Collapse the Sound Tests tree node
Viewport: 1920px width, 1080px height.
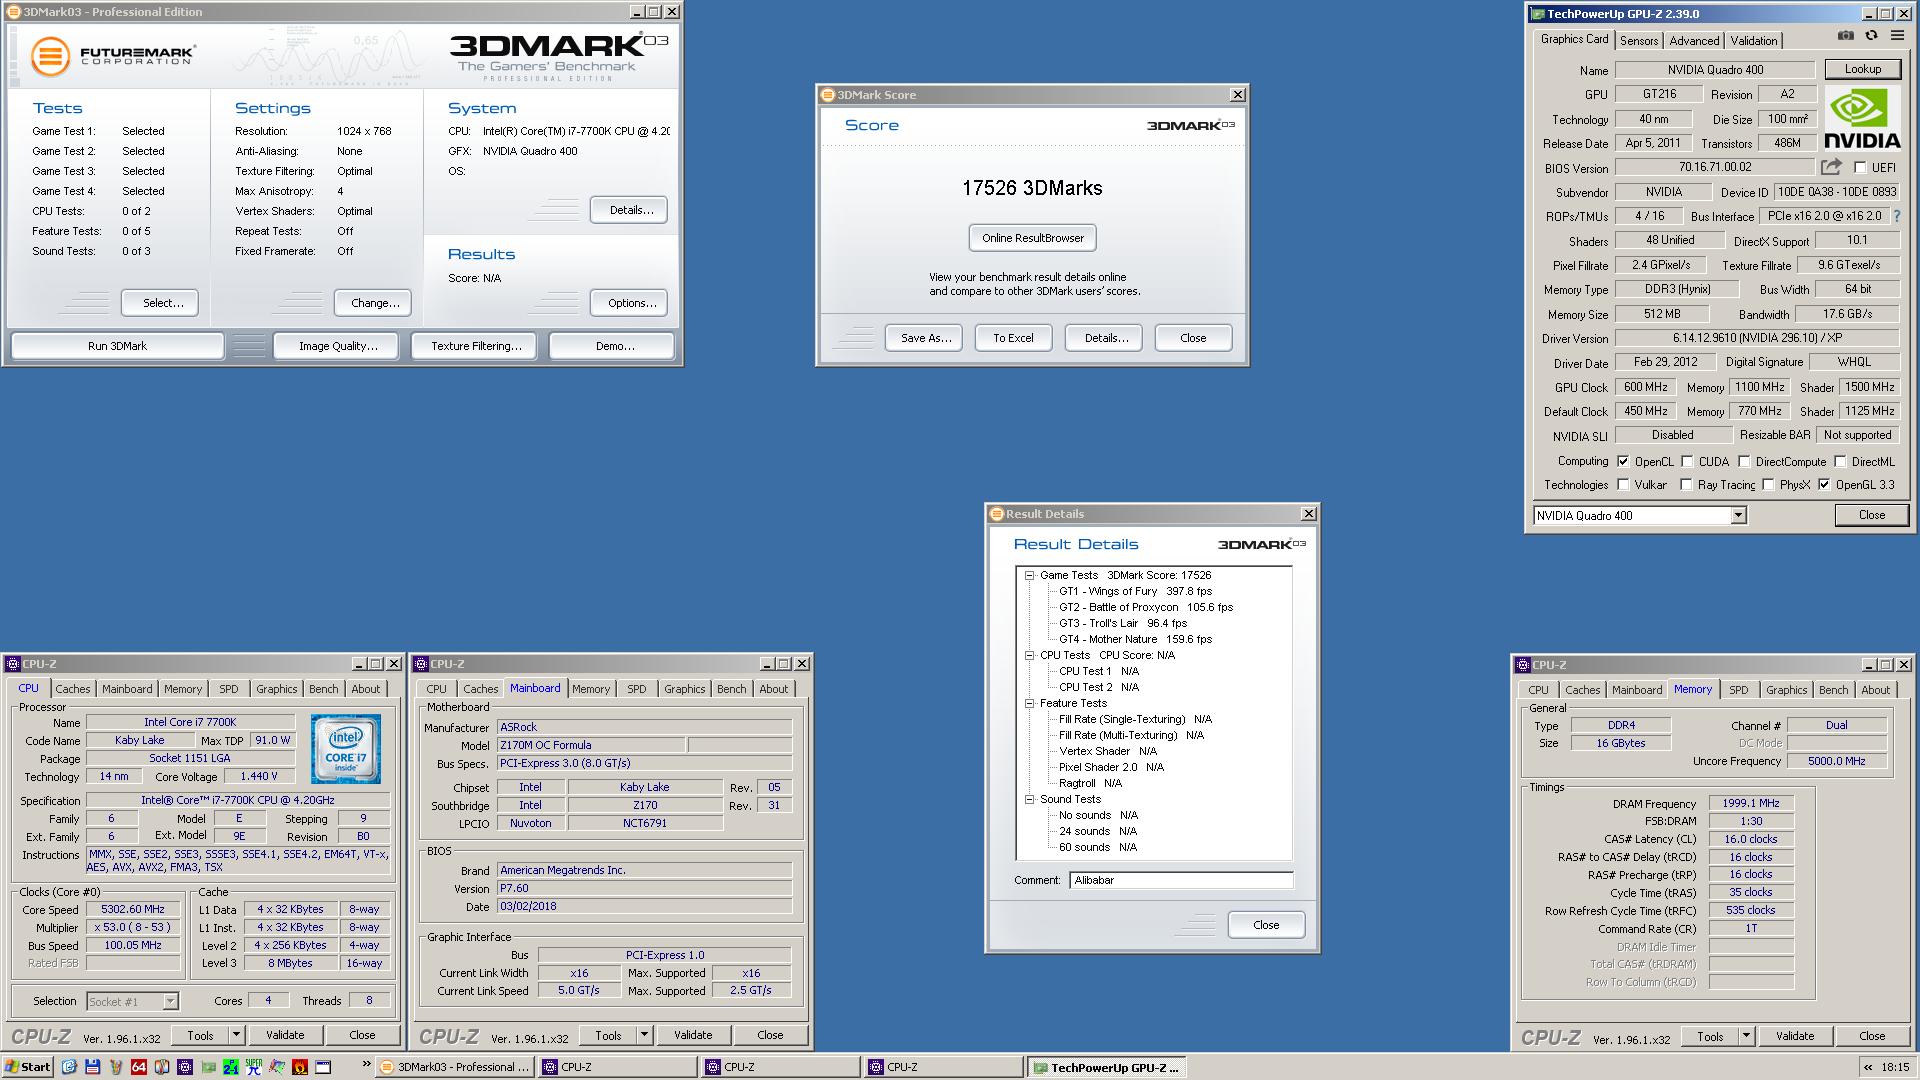[x=1029, y=799]
